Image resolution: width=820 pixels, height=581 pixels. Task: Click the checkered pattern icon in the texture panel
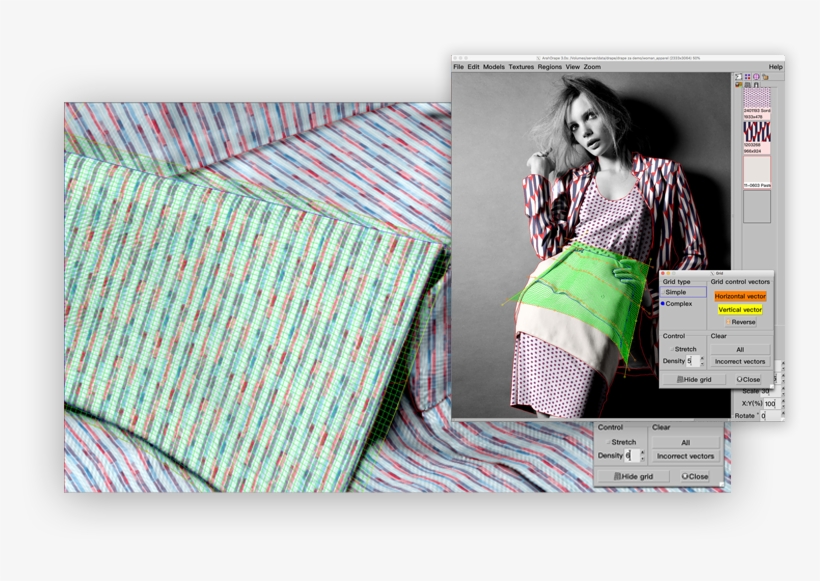(x=757, y=97)
